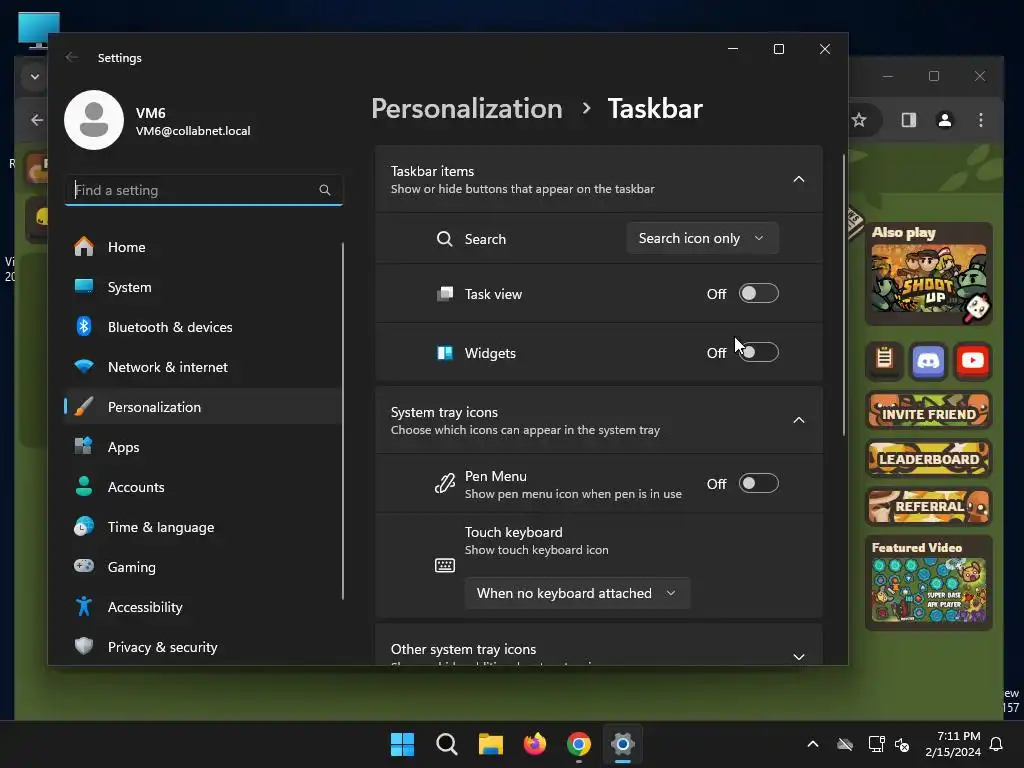Click the Privacy & security shield icon
Screen dimensions: 1024x768
[x=84, y=646]
